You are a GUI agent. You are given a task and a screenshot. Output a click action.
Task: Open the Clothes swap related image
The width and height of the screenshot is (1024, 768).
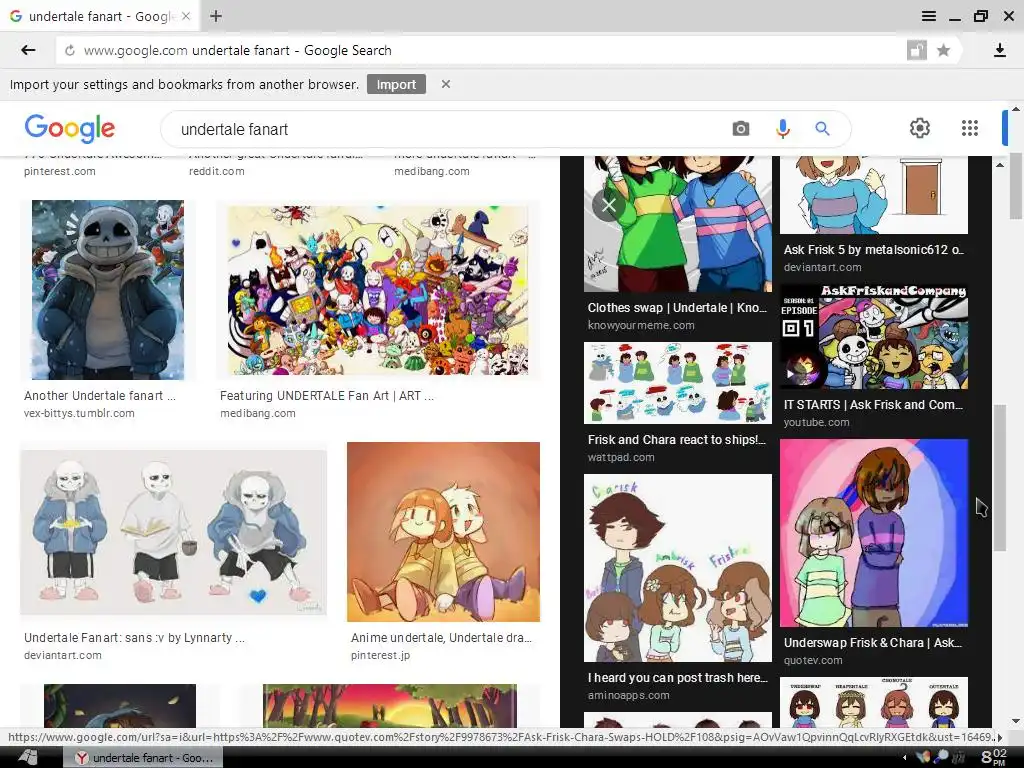(678, 224)
